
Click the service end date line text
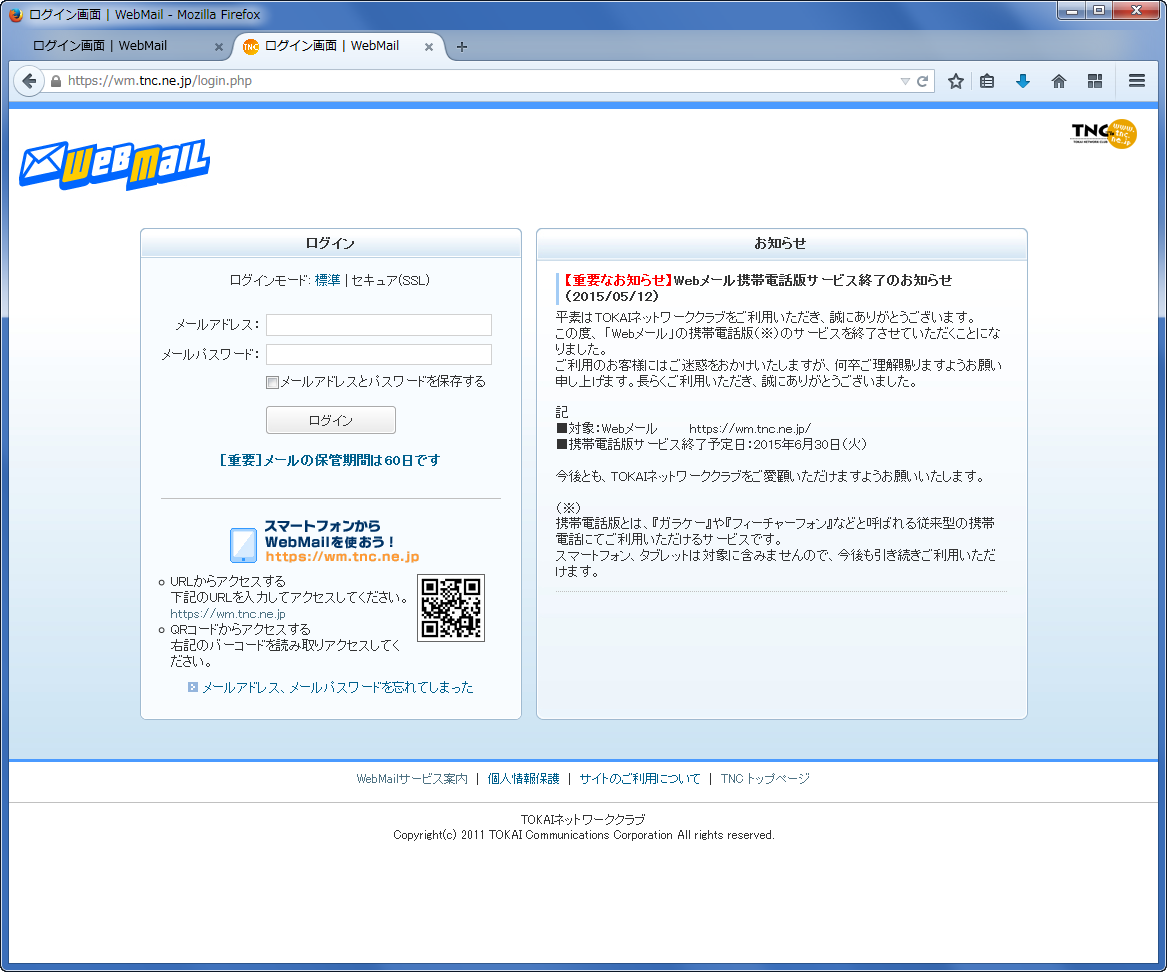click(712, 444)
